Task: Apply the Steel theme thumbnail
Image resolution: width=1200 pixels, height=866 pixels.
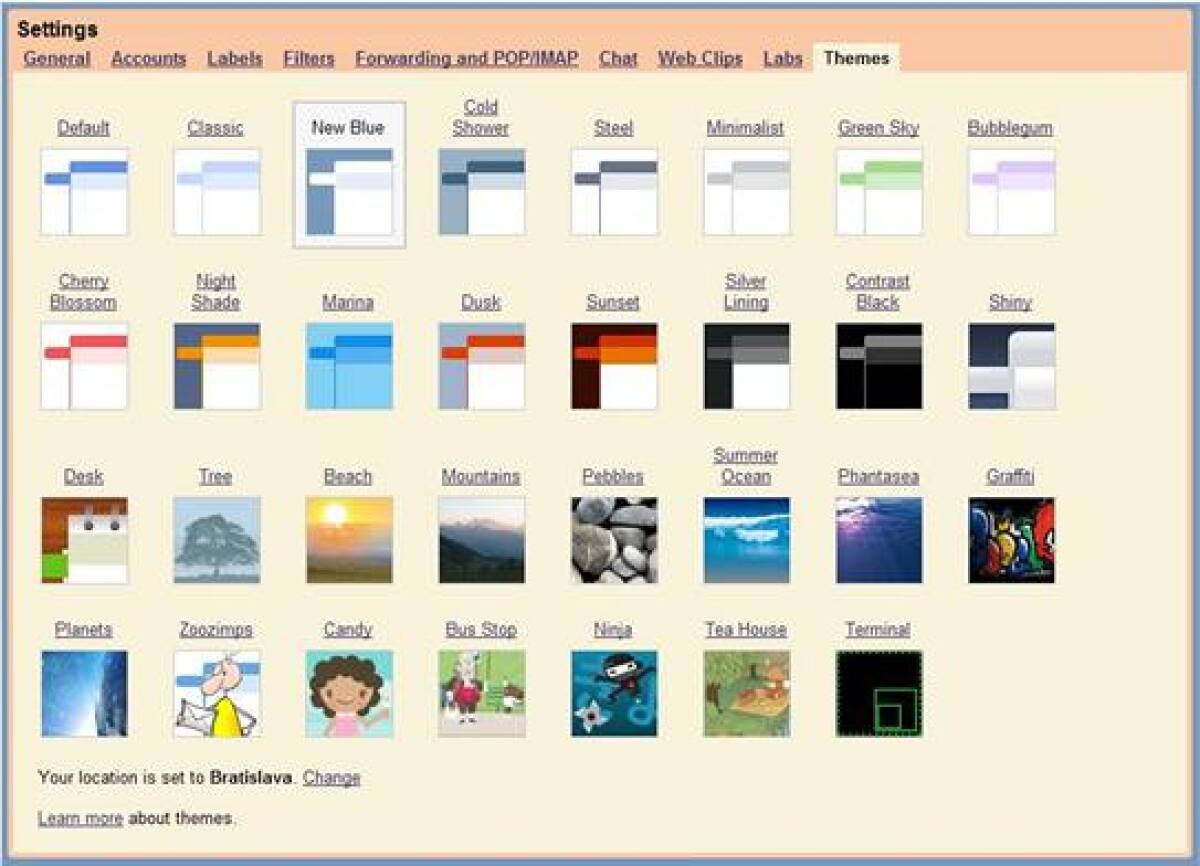Action: [614, 192]
